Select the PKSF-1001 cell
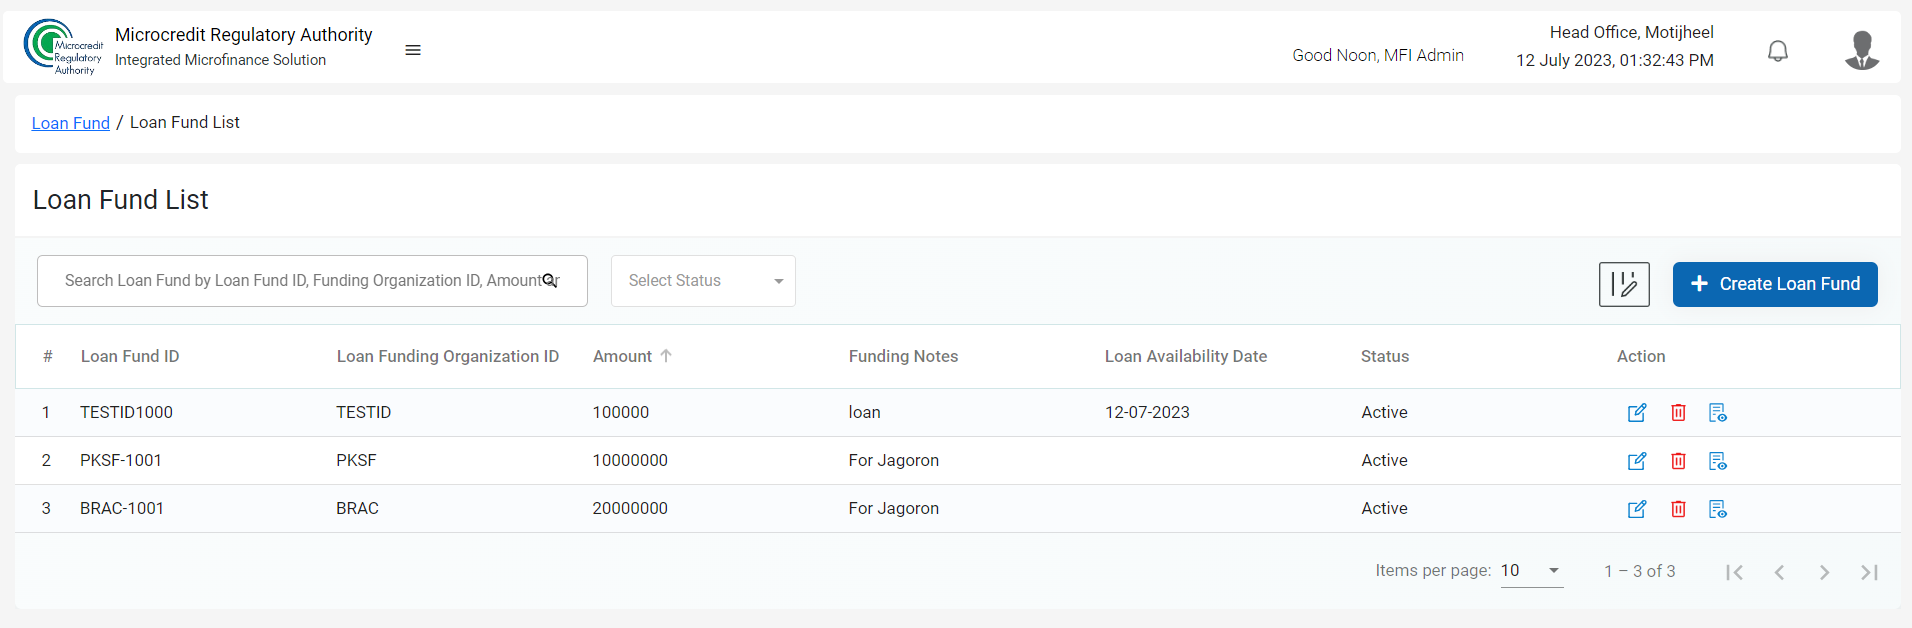 121,460
